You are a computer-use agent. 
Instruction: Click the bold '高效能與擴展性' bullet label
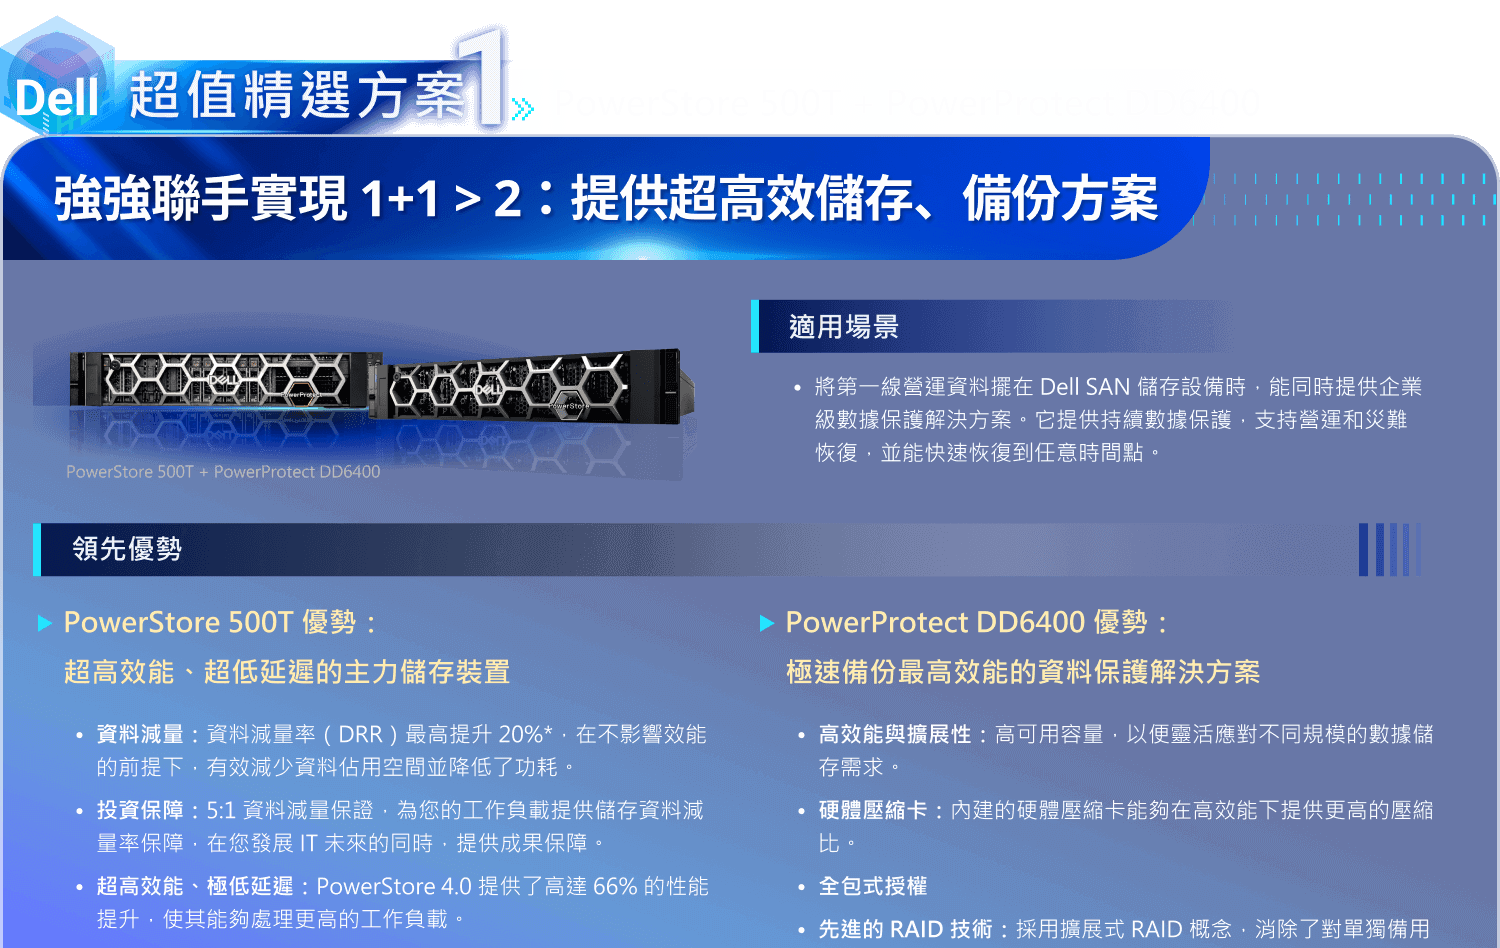[x=895, y=734]
